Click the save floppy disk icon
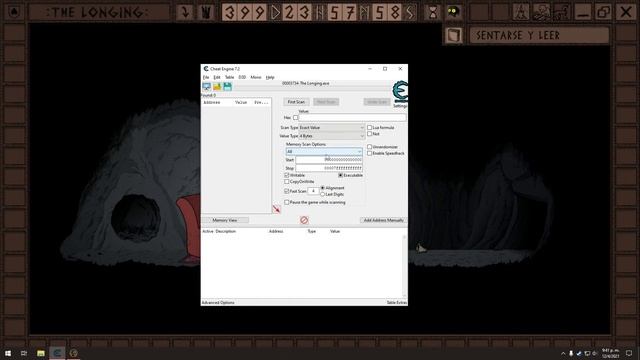 [x=227, y=87]
